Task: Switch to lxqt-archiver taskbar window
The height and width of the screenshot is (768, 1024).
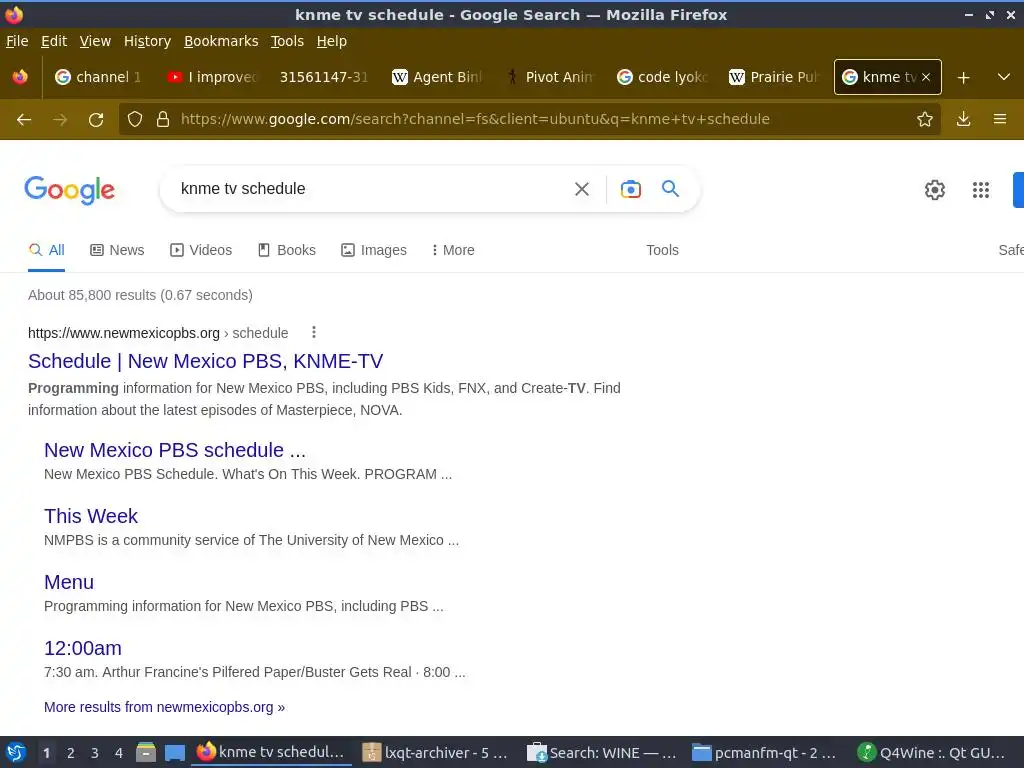Action: tap(436, 752)
